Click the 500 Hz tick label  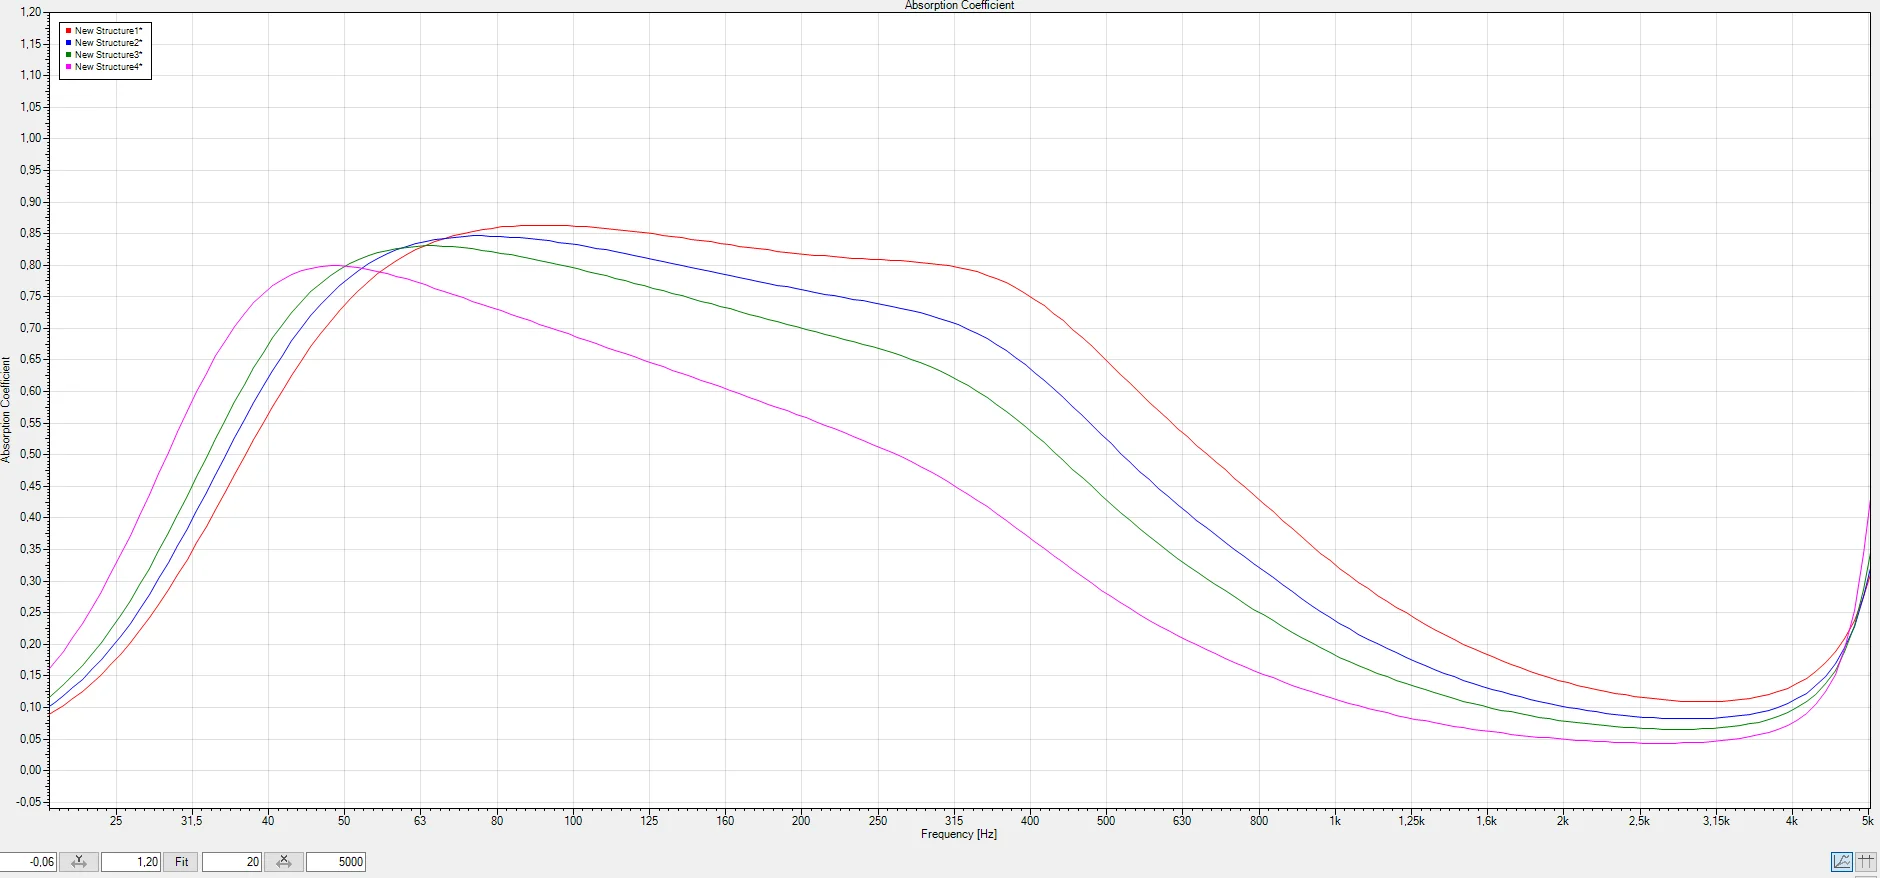tap(1106, 821)
